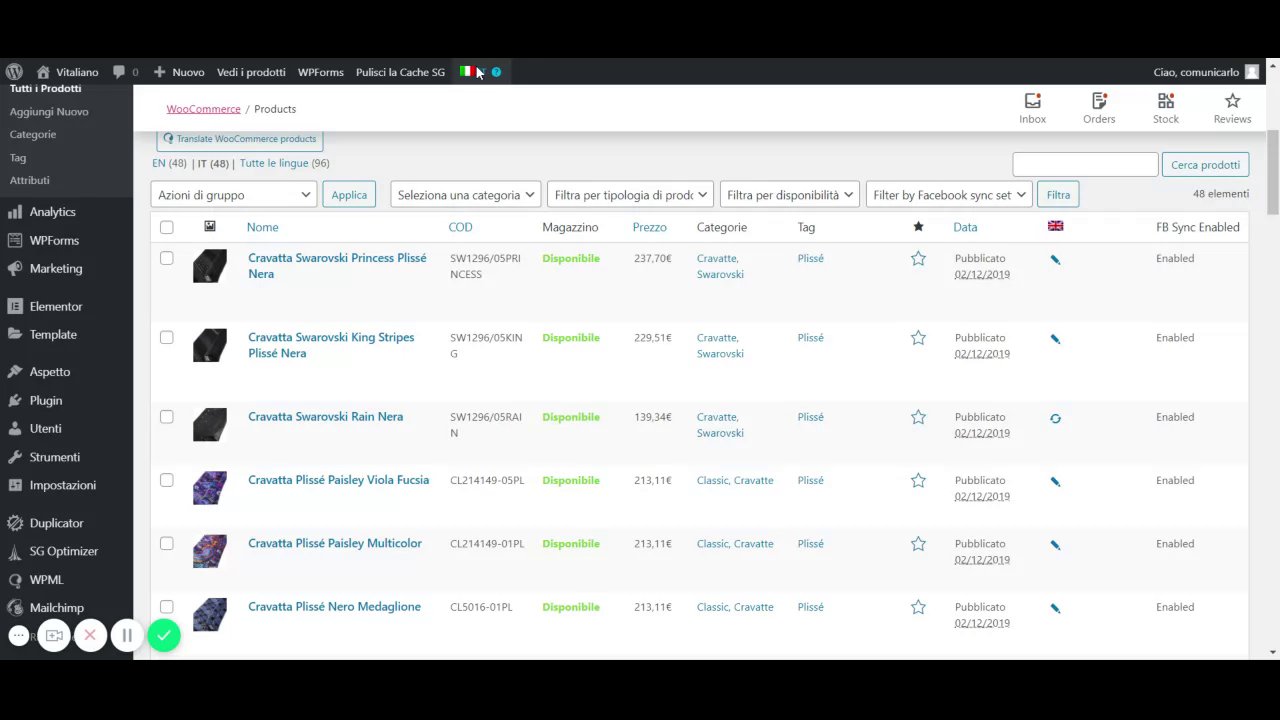Cancel recording with the red X button
1280x720 pixels.
coord(90,635)
